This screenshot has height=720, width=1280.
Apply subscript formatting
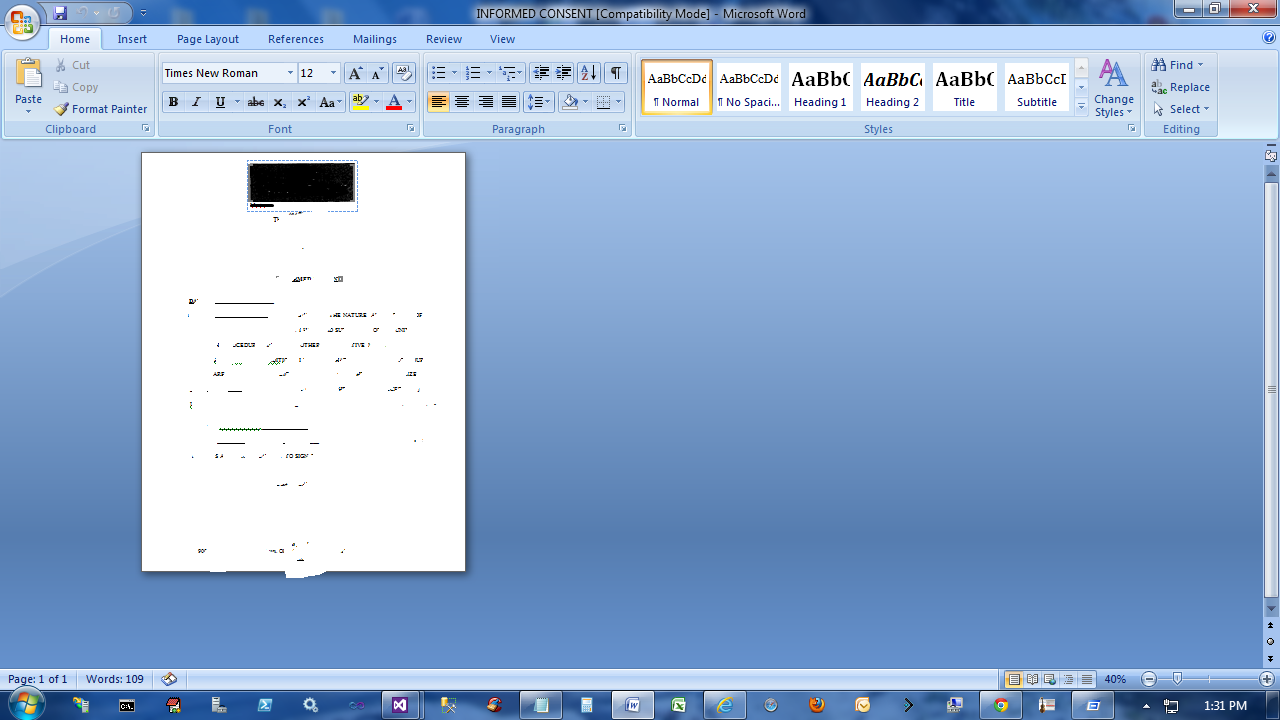click(280, 102)
